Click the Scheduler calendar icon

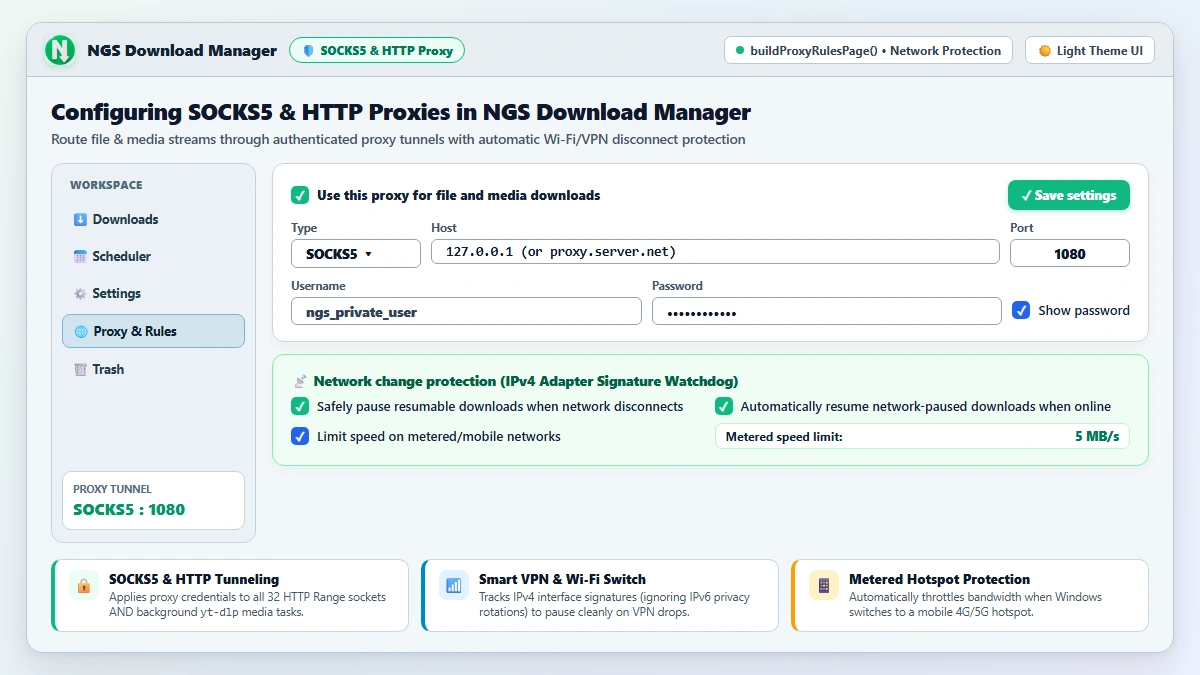tap(81, 256)
